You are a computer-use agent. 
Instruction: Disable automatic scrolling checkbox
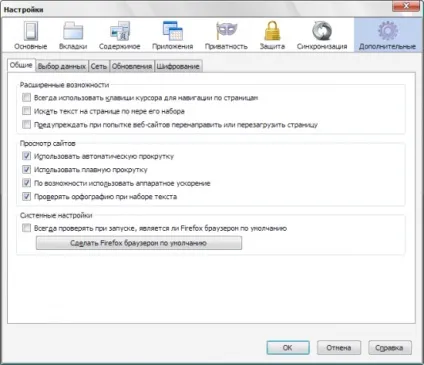coord(26,156)
